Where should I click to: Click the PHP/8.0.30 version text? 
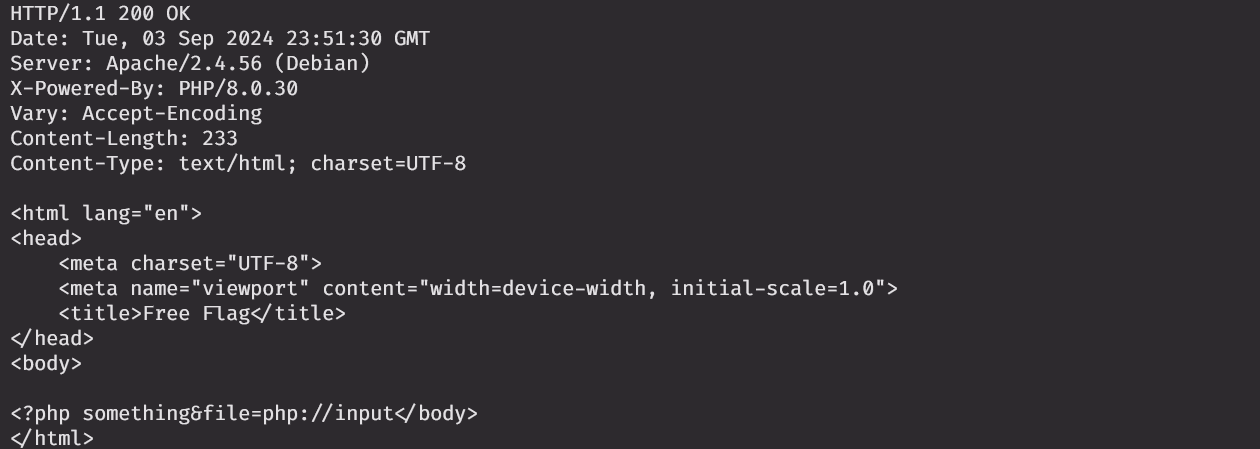[x=238, y=89]
